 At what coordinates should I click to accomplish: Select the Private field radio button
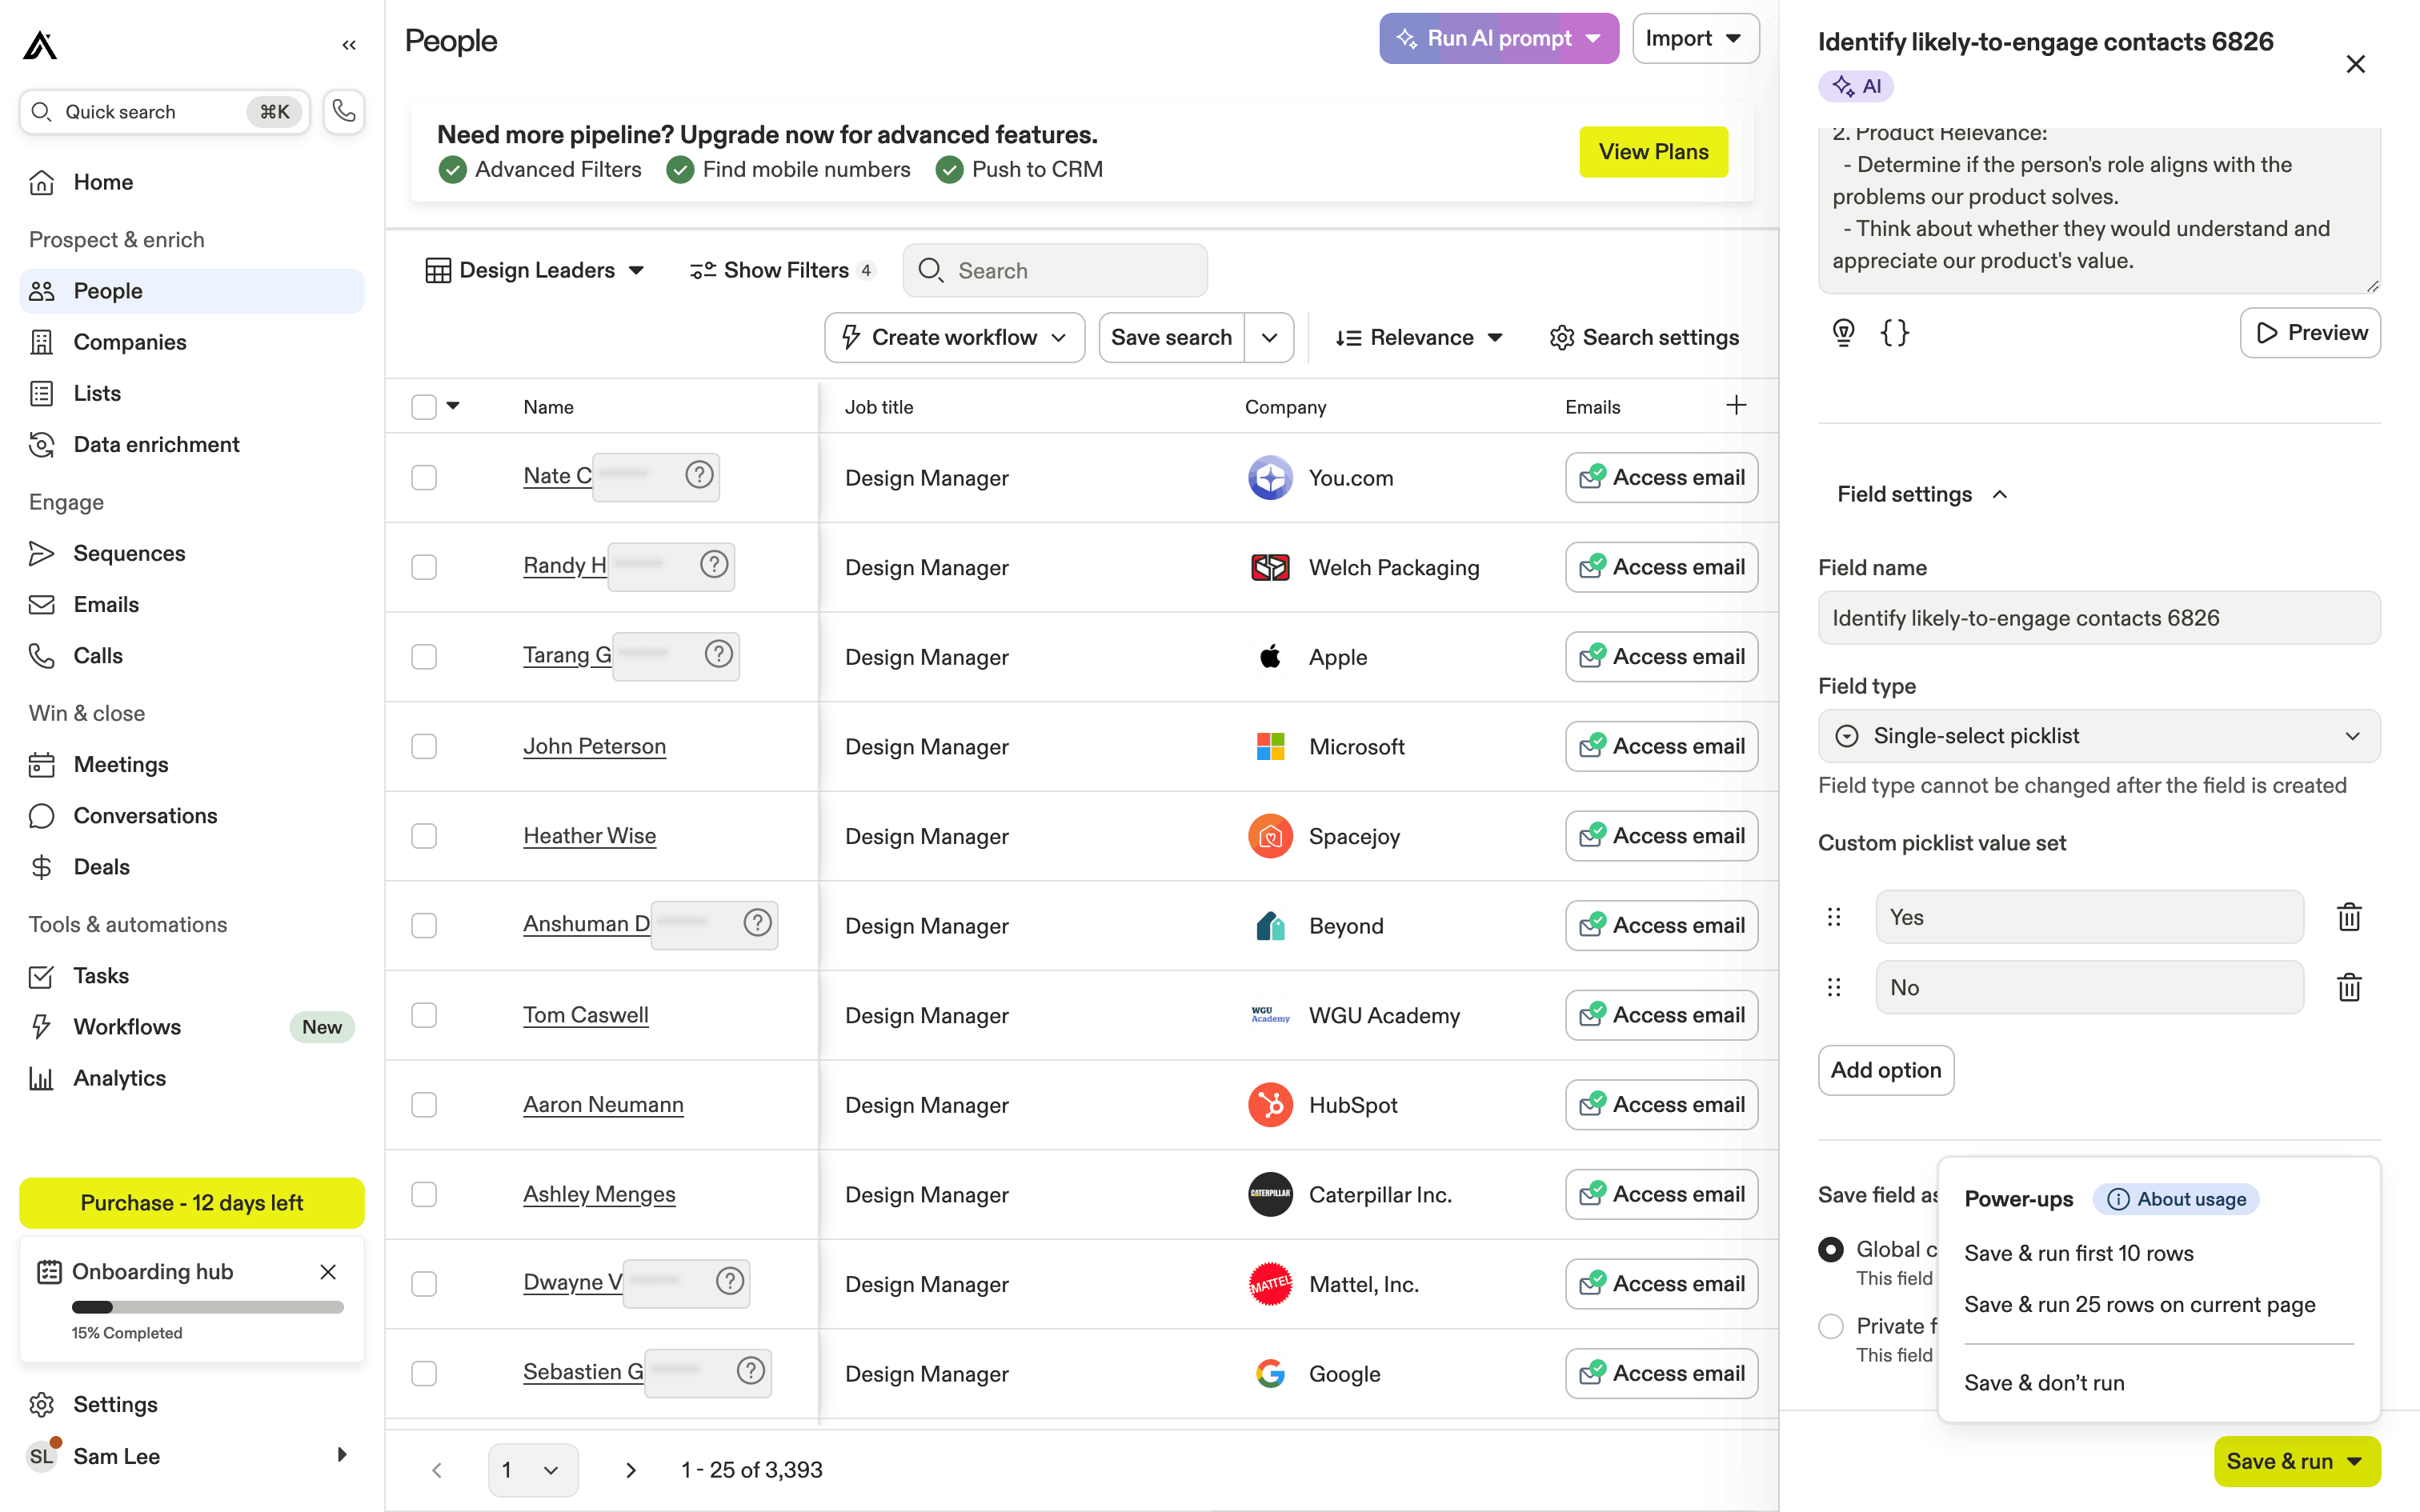pyautogui.click(x=1831, y=1326)
